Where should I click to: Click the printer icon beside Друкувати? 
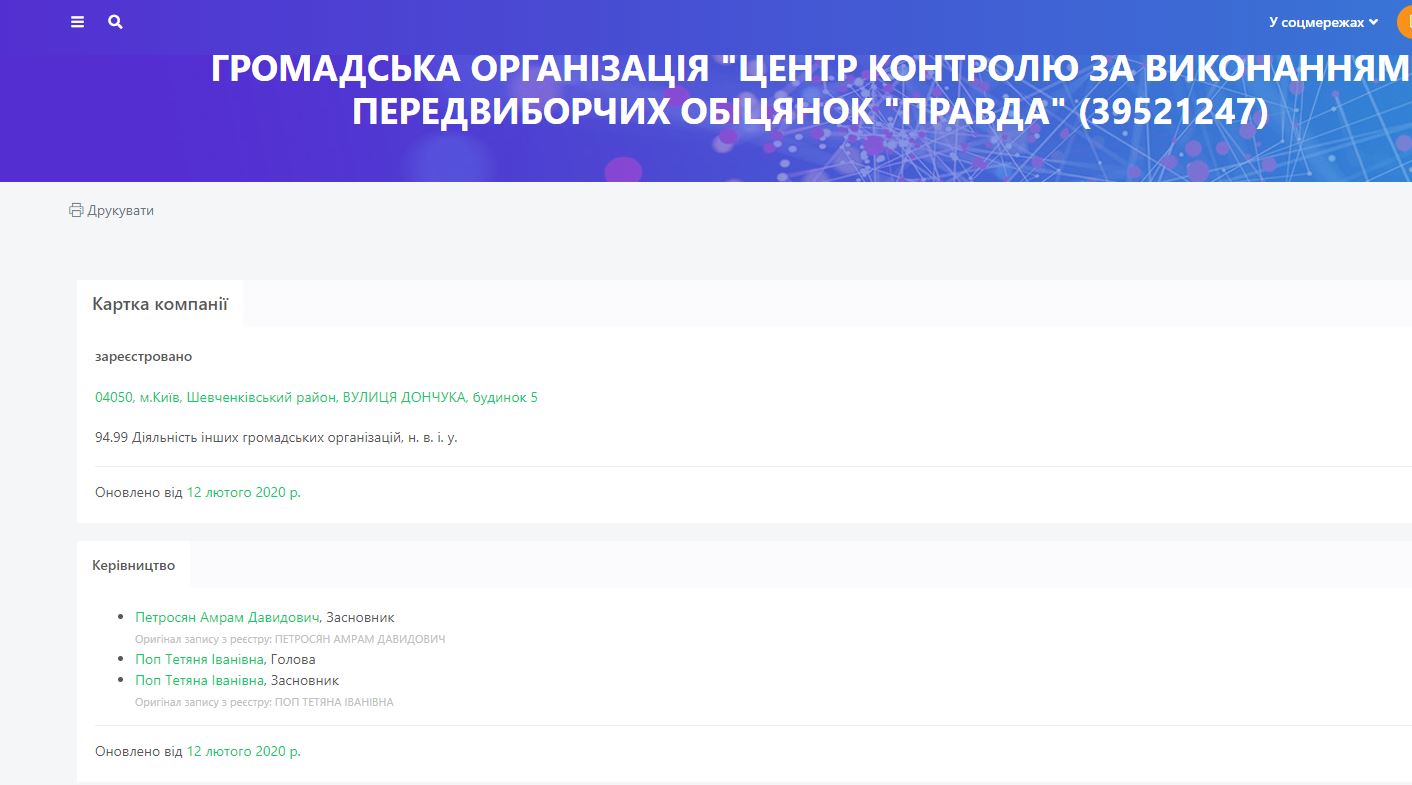tap(76, 211)
